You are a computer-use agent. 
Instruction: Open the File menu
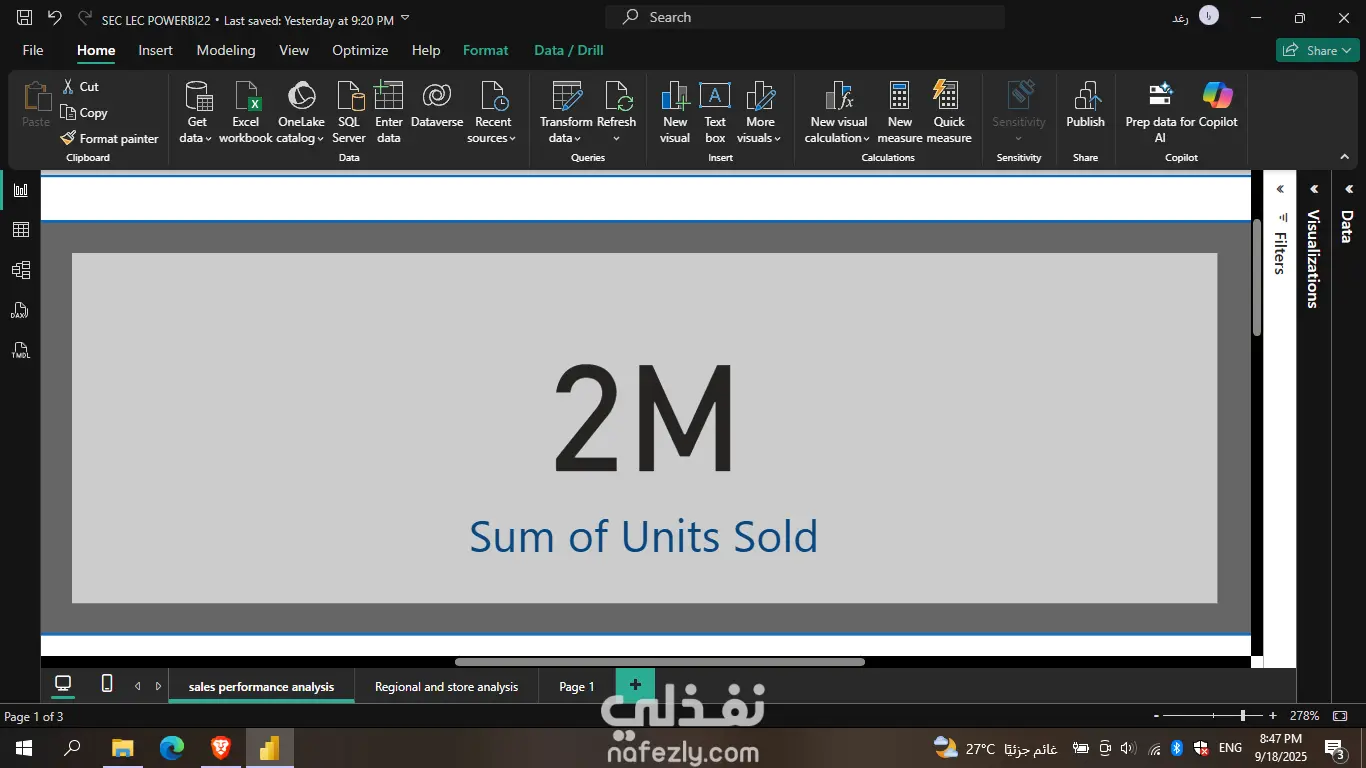point(33,50)
